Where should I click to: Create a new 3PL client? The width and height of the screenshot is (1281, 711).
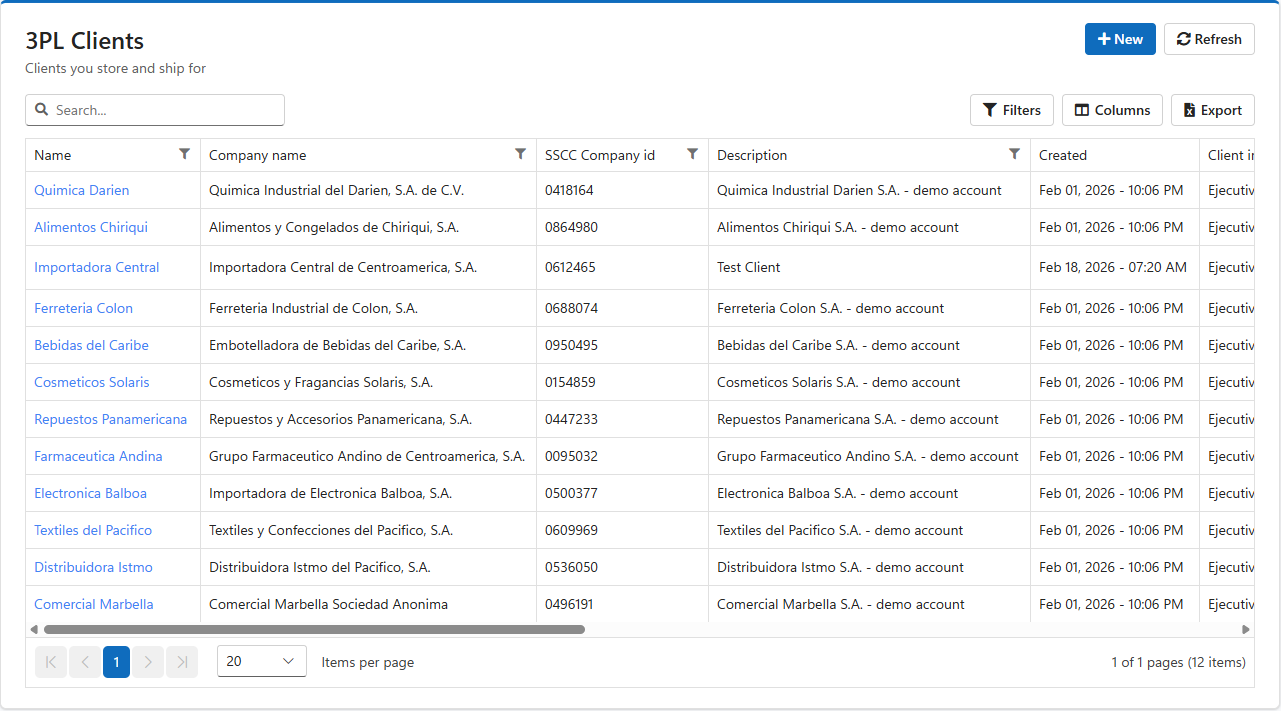pyautogui.click(x=1120, y=39)
